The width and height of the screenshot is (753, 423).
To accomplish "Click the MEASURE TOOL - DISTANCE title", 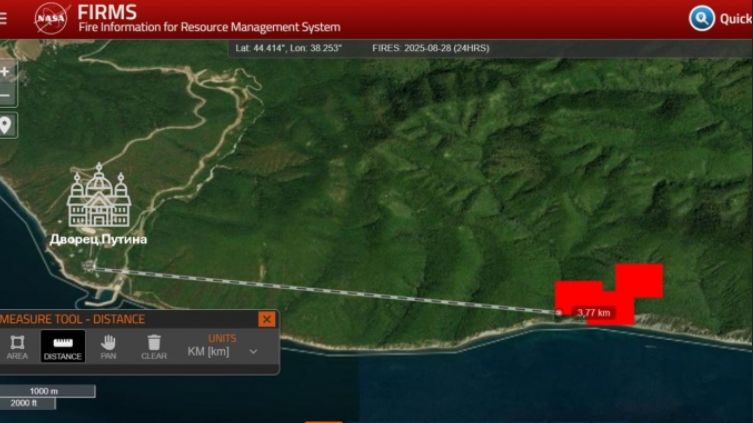I will click(x=72, y=319).
